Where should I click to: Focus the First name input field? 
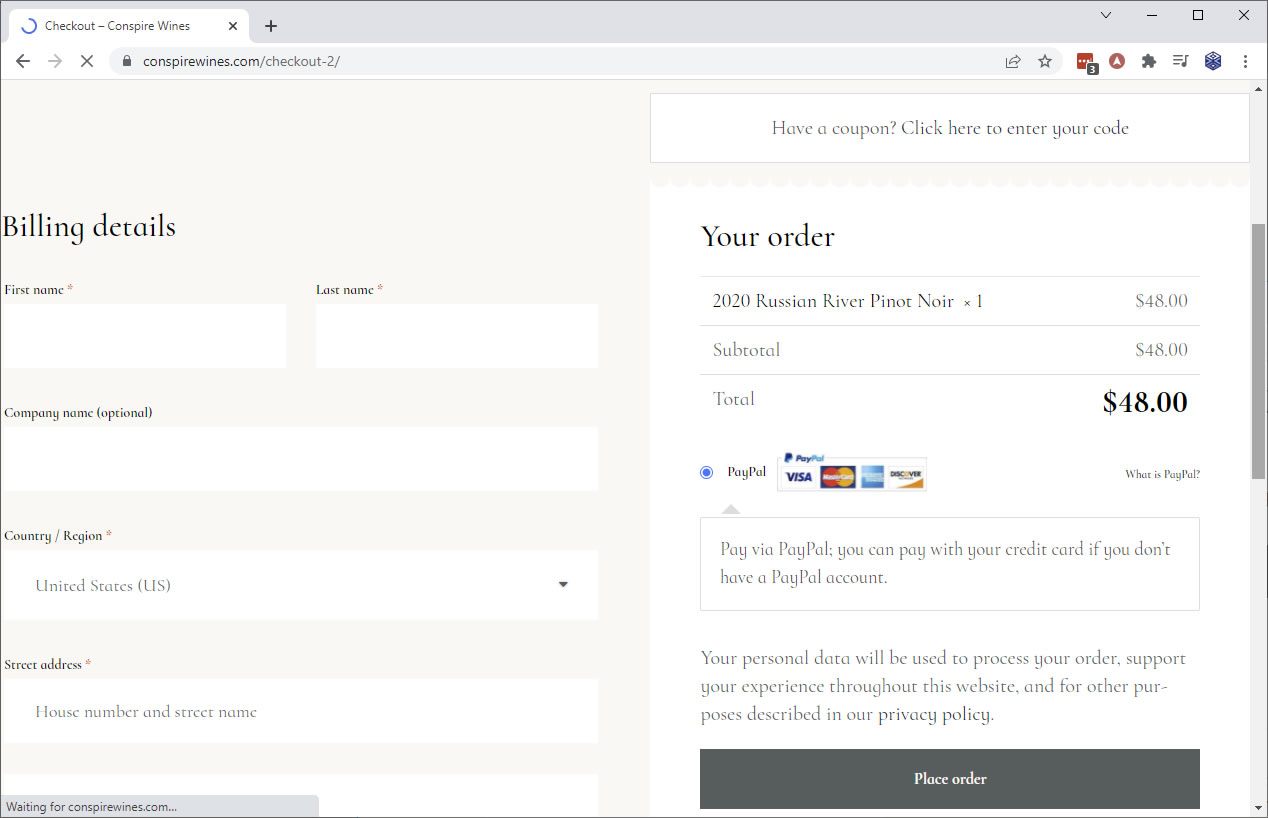pyautogui.click(x=144, y=336)
